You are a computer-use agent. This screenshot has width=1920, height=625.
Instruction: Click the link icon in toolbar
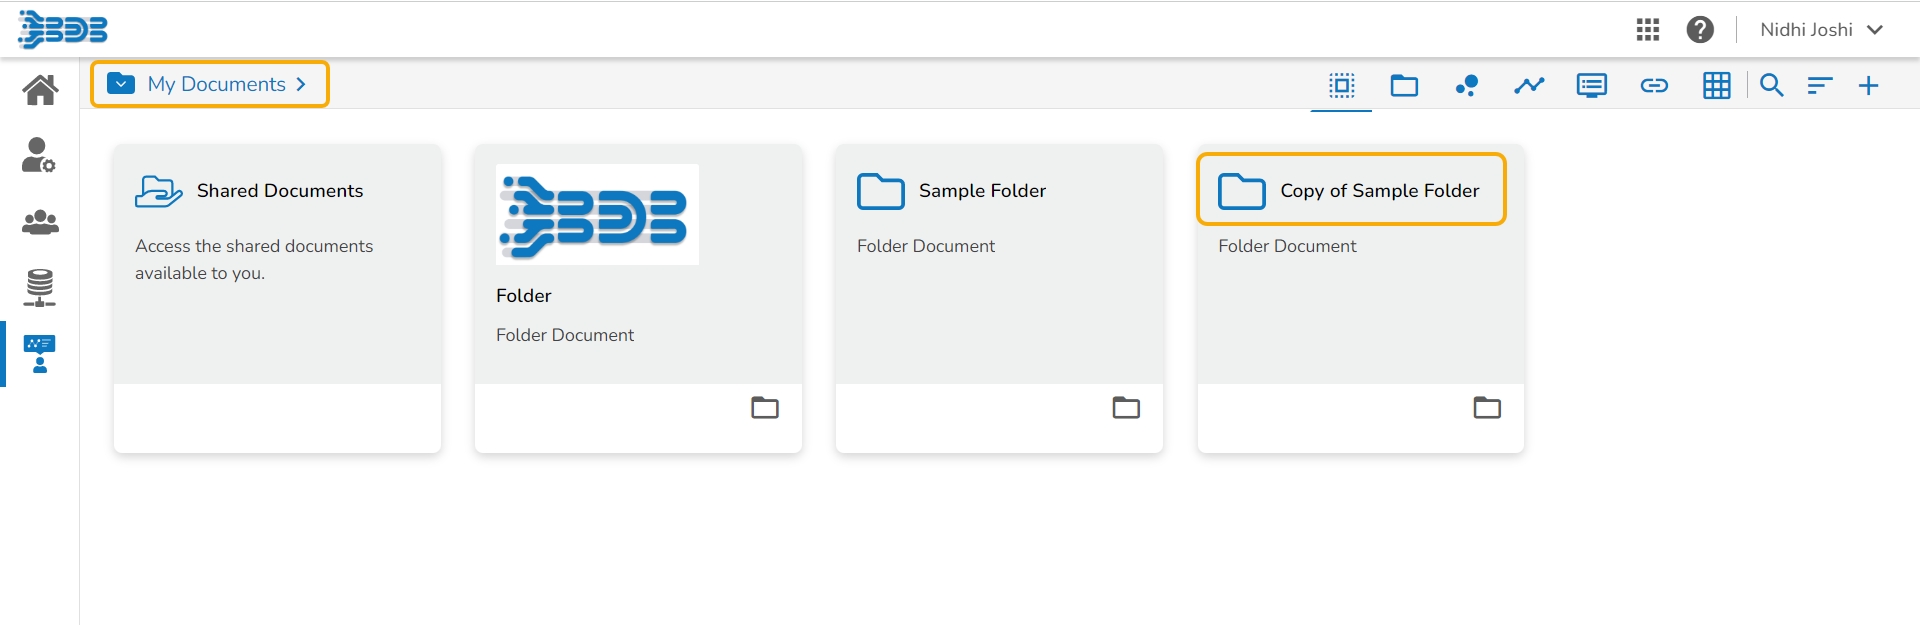1654,86
